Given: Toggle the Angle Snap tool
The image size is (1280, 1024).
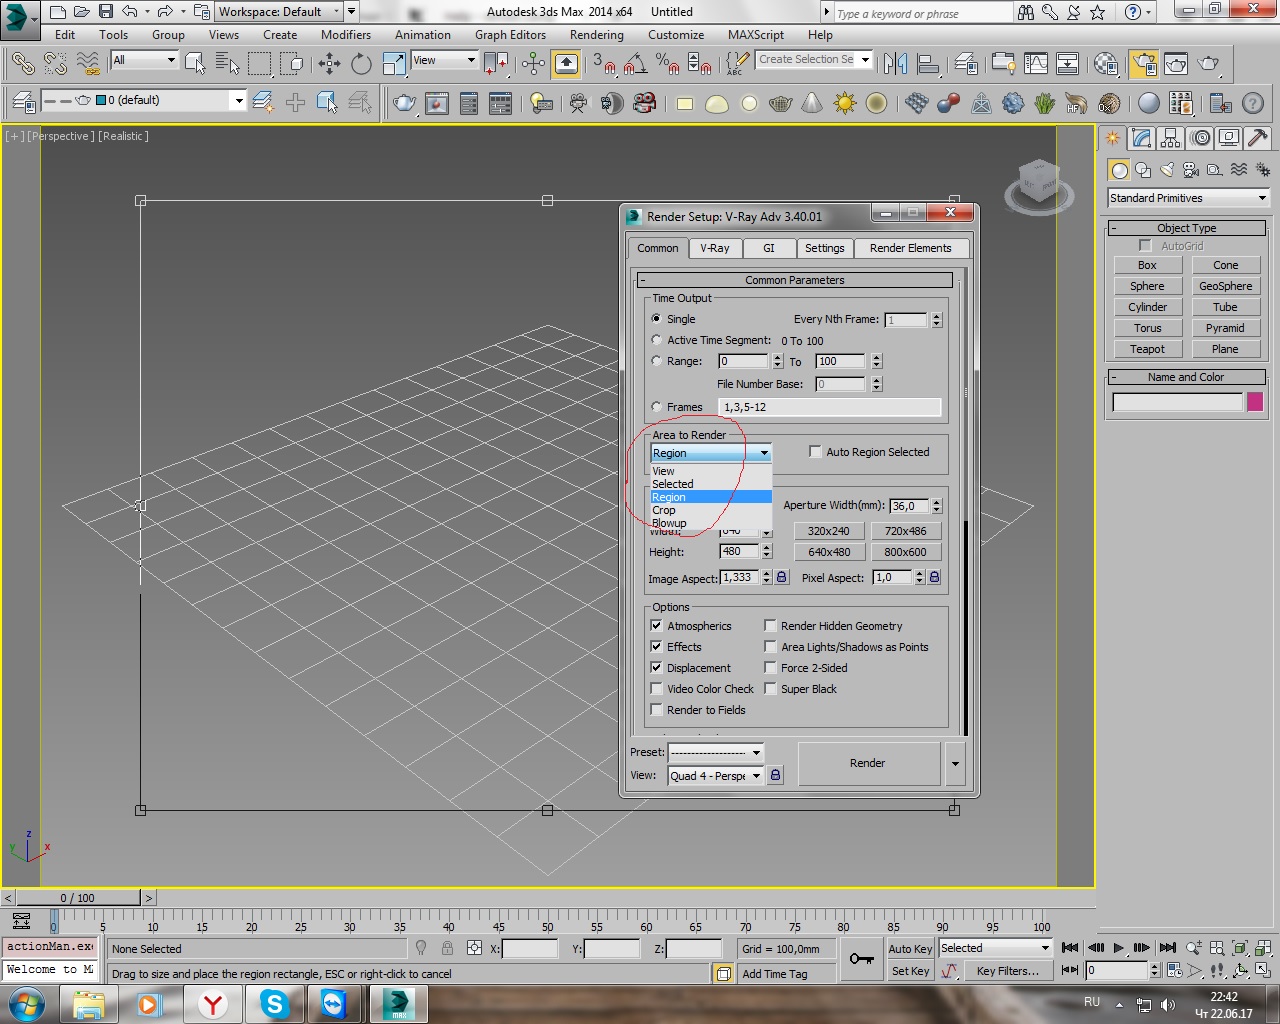Looking at the screenshot, I should pos(631,63).
